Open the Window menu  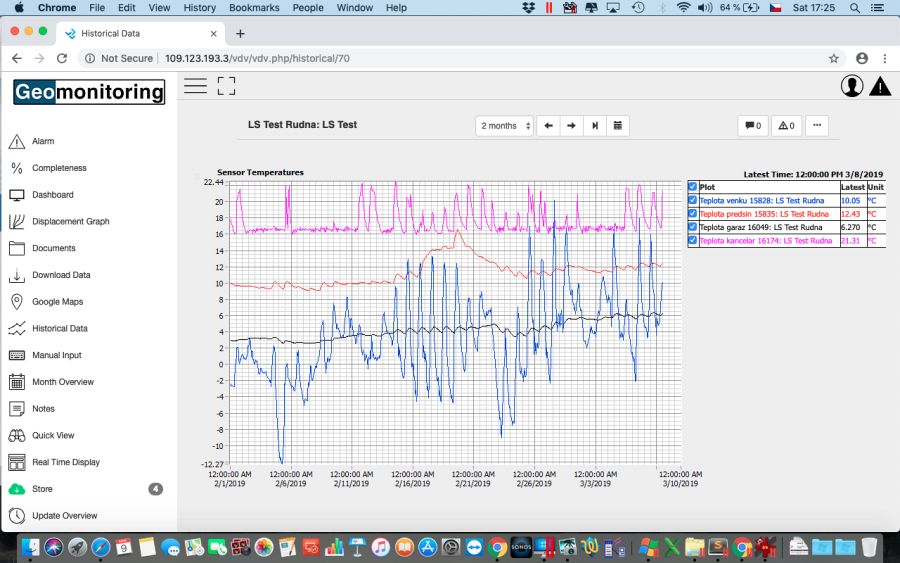point(355,7)
